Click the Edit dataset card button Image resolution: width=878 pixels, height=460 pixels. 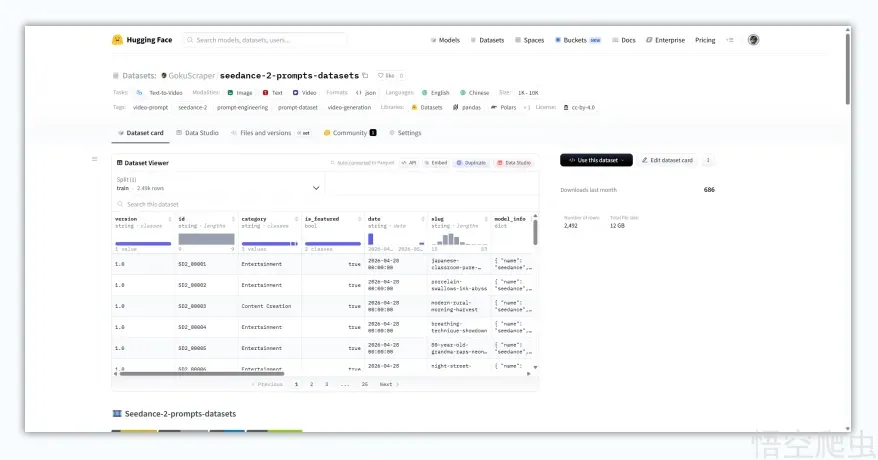(x=667, y=160)
